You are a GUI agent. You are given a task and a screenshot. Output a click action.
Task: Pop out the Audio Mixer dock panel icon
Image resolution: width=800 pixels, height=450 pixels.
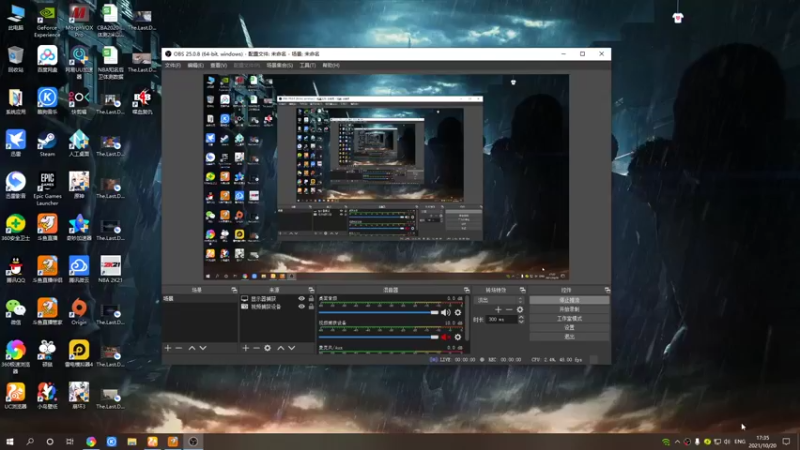[x=466, y=290]
